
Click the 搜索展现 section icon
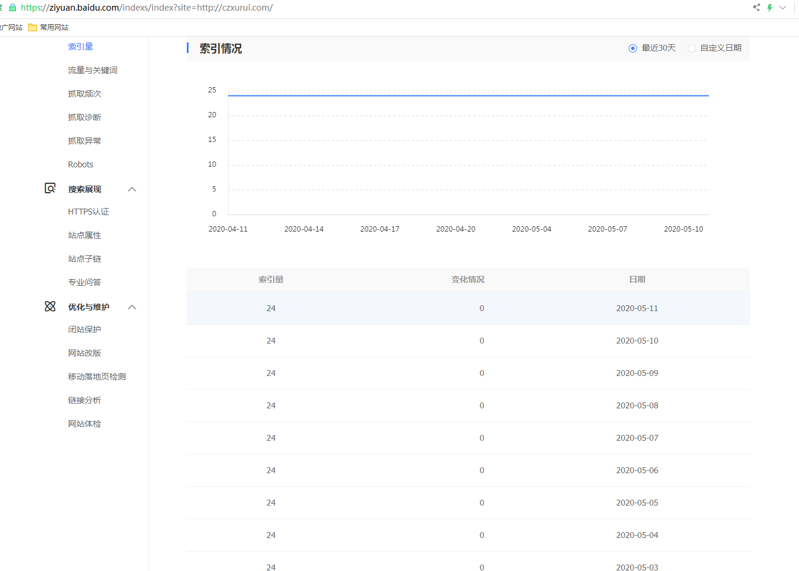pos(50,188)
